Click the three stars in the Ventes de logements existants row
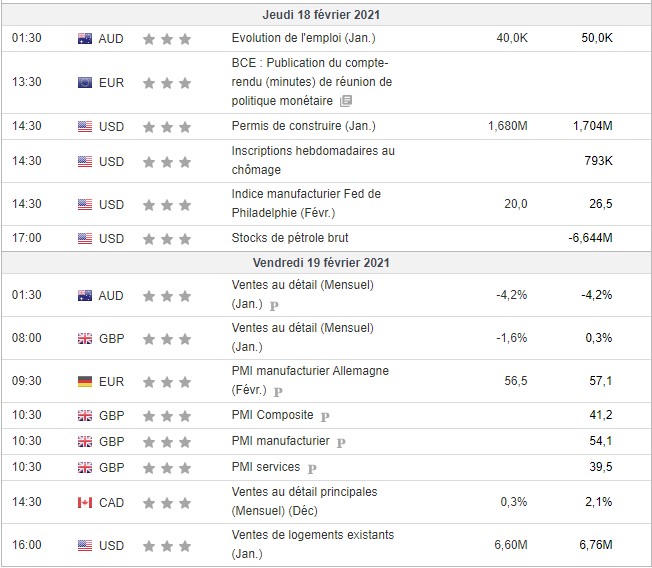Screen dimensions: 652x568 tap(166, 545)
